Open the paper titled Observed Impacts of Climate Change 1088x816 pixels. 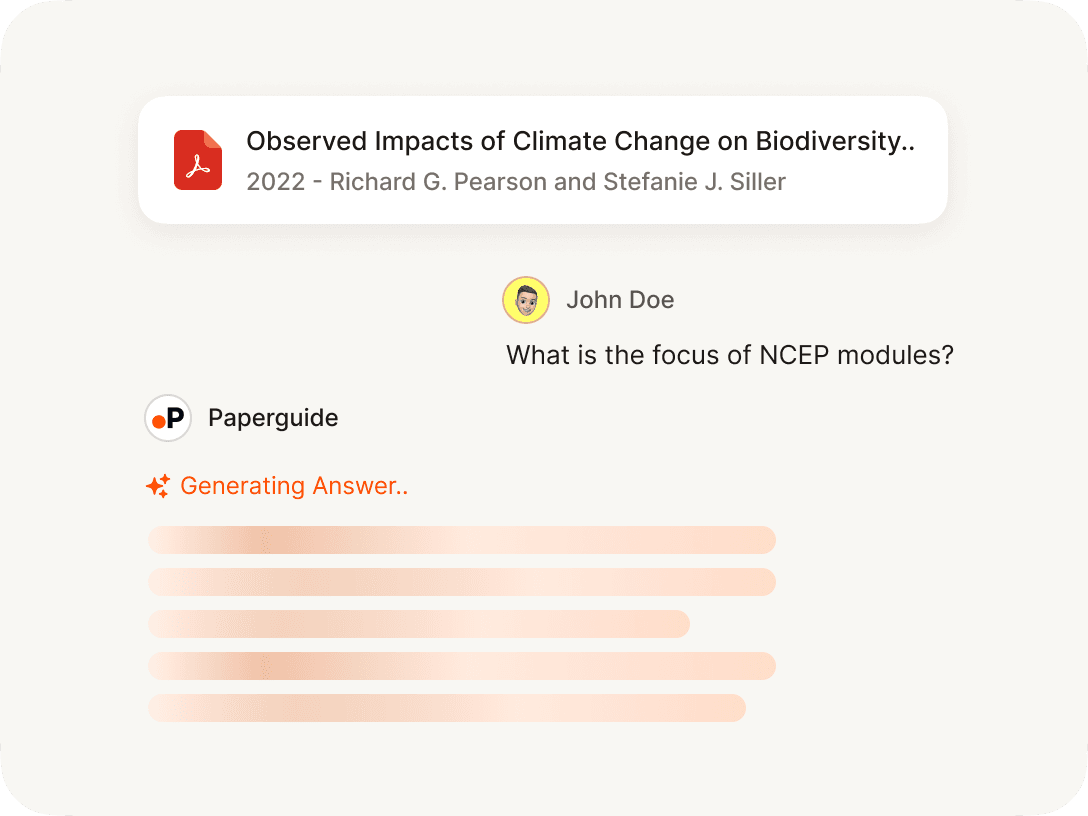pyautogui.click(x=580, y=141)
